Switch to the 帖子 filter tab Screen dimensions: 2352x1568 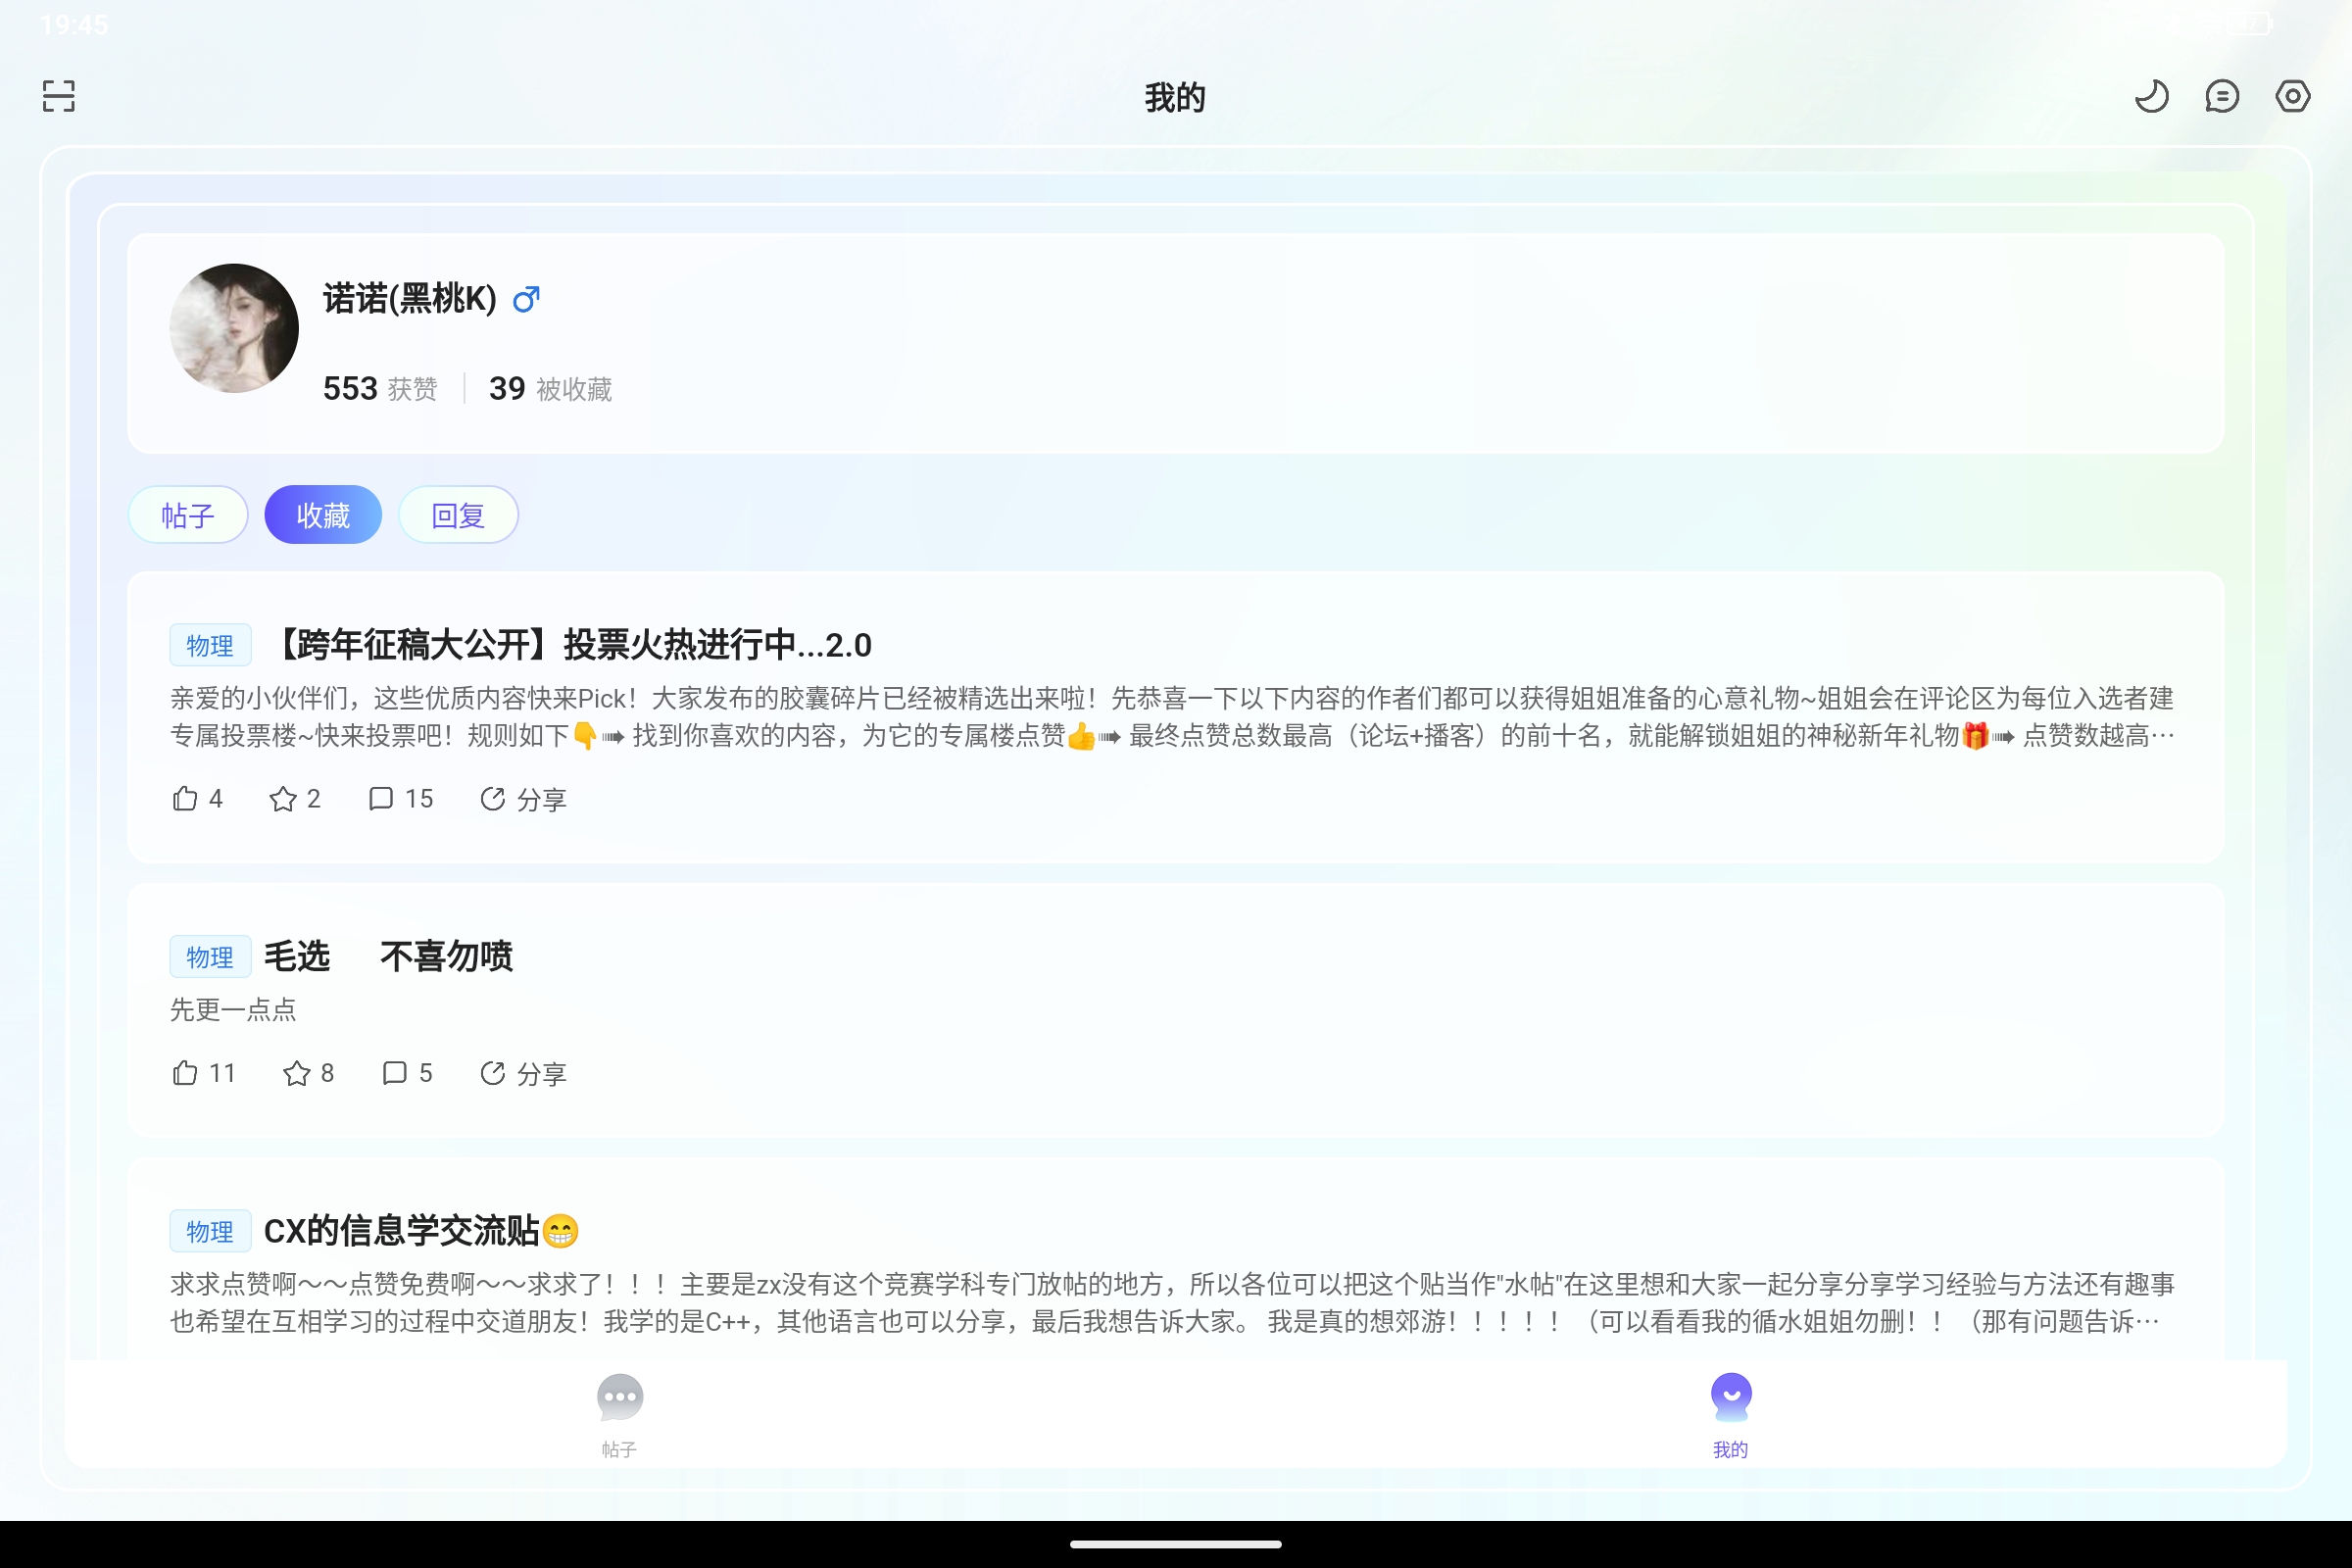coord(188,514)
